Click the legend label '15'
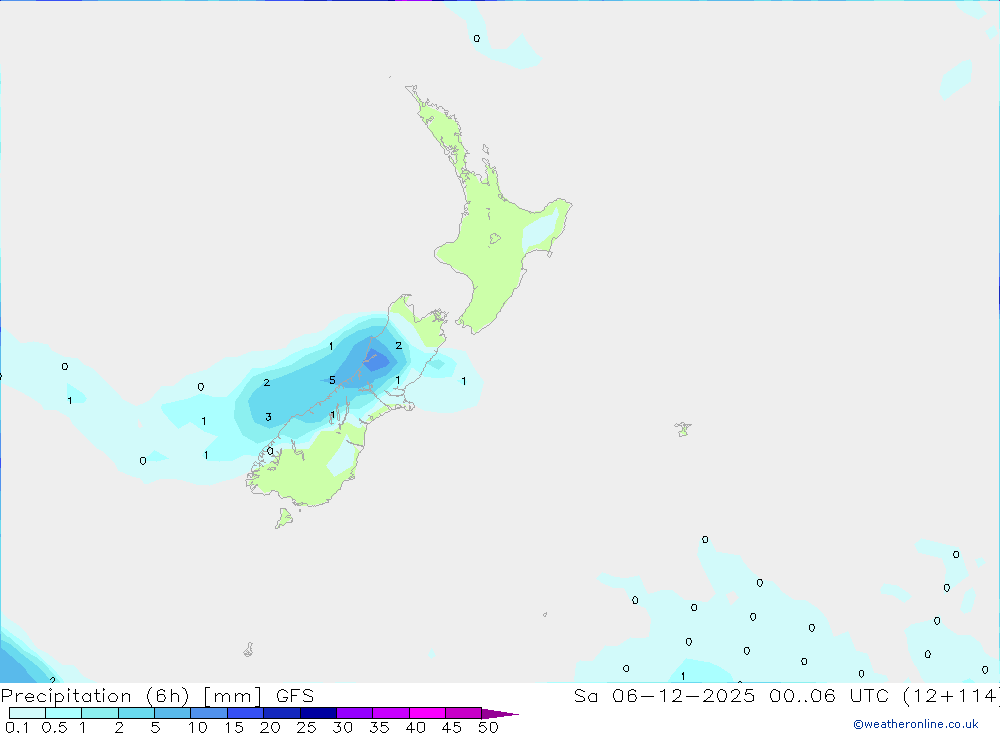 (x=234, y=727)
